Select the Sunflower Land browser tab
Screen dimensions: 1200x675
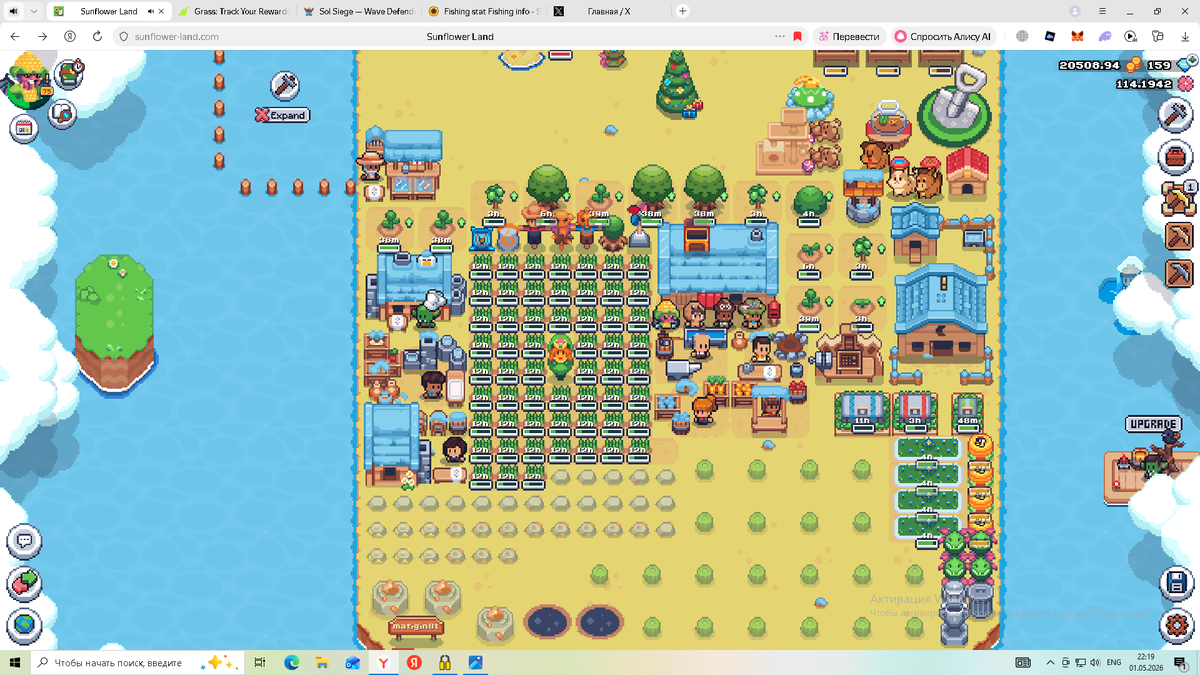tap(108, 11)
